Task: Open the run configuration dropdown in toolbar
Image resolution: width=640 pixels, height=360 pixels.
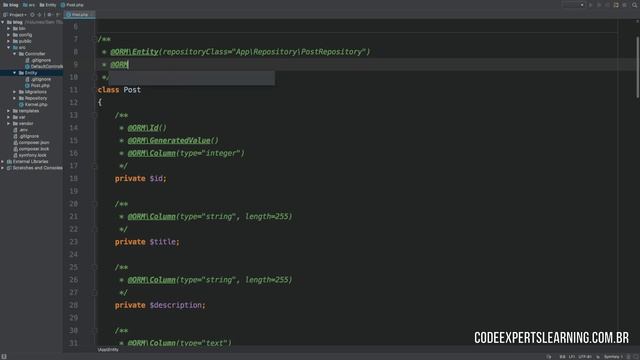Action: click(x=573, y=5)
